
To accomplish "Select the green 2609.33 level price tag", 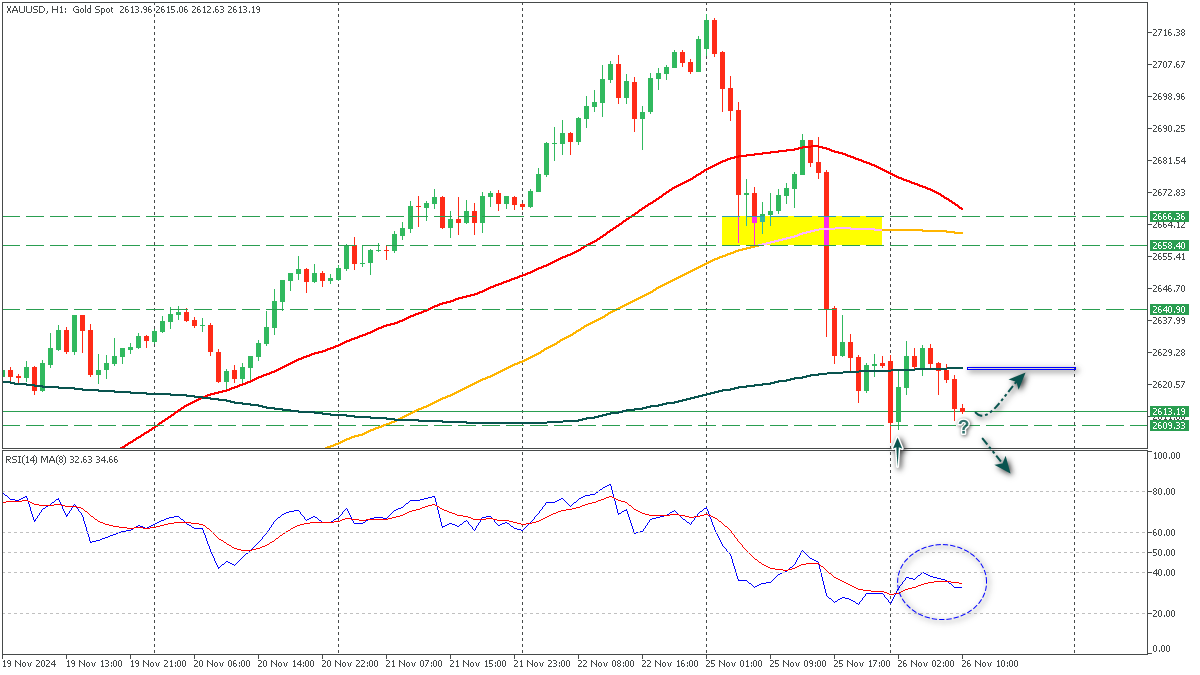I will 1169,425.
